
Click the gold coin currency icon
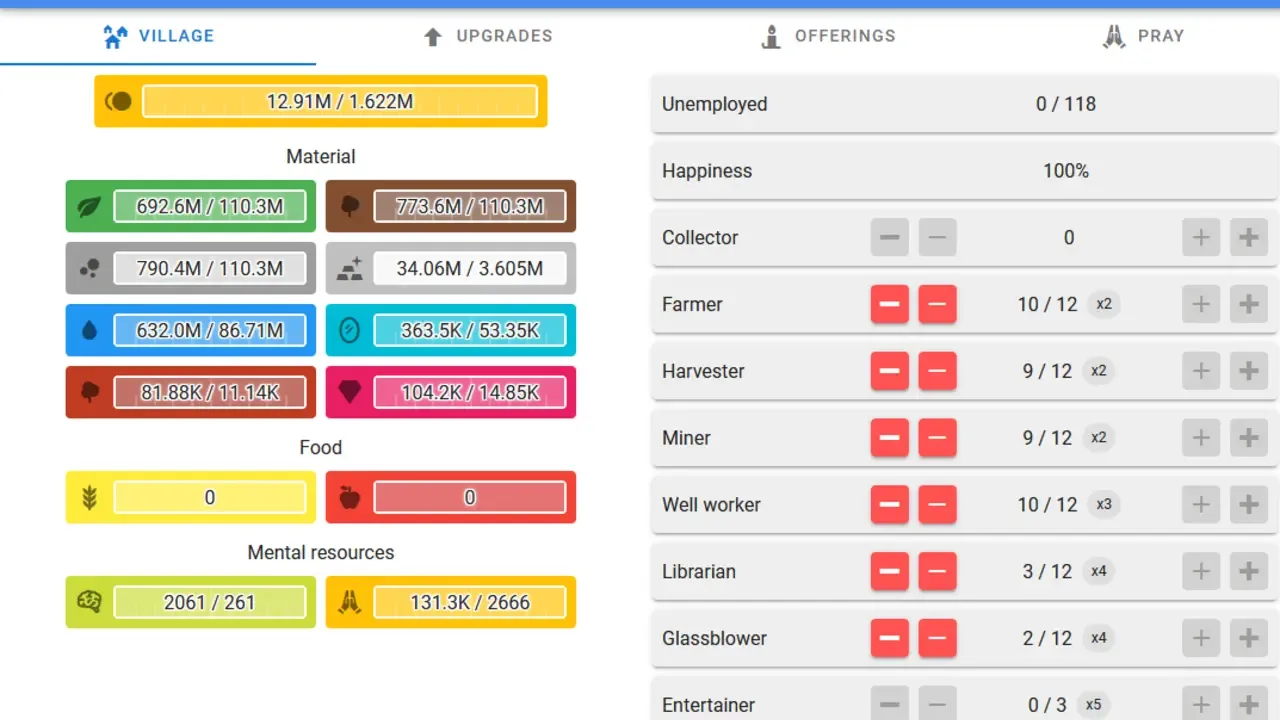pyautogui.click(x=118, y=101)
